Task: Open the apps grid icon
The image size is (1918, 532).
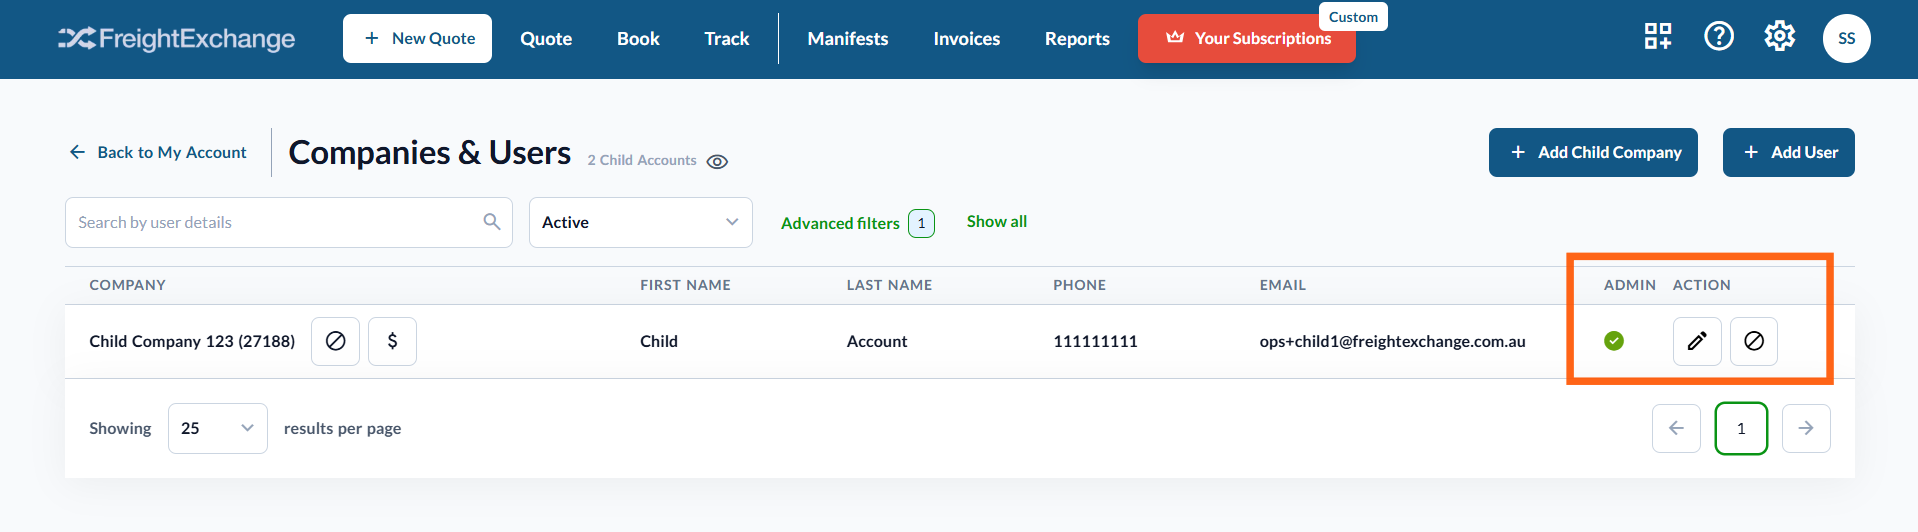Action: click(x=1658, y=37)
